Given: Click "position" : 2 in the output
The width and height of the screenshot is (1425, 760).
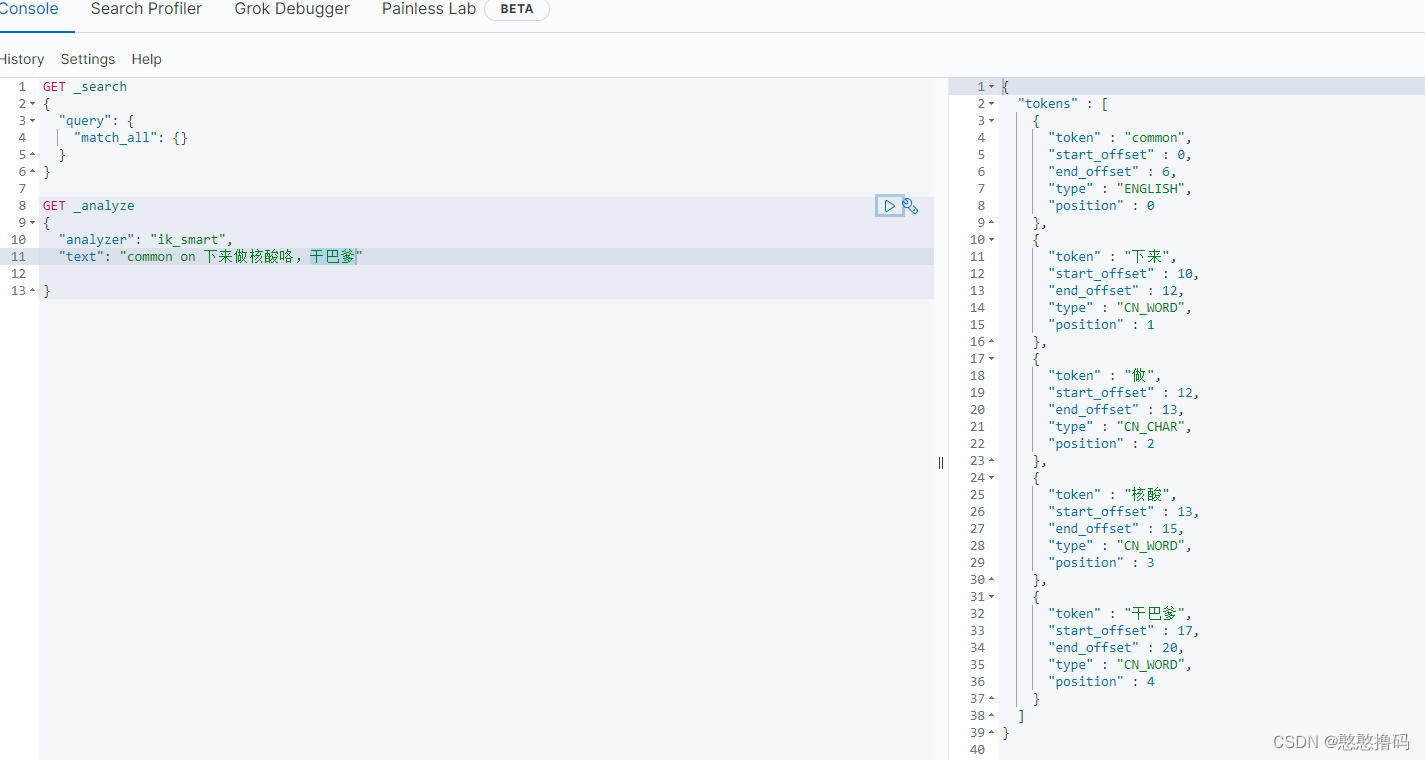Looking at the screenshot, I should 1101,444.
